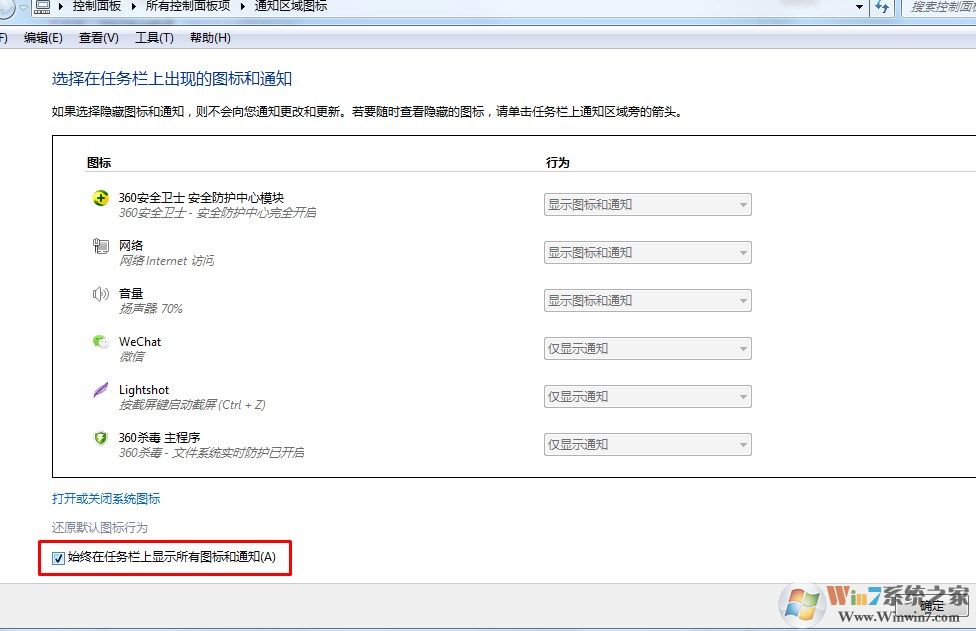Toggle 始终在任务栏上显示所有图标和通知 checkbox
This screenshot has height=631, width=976.
point(59,558)
